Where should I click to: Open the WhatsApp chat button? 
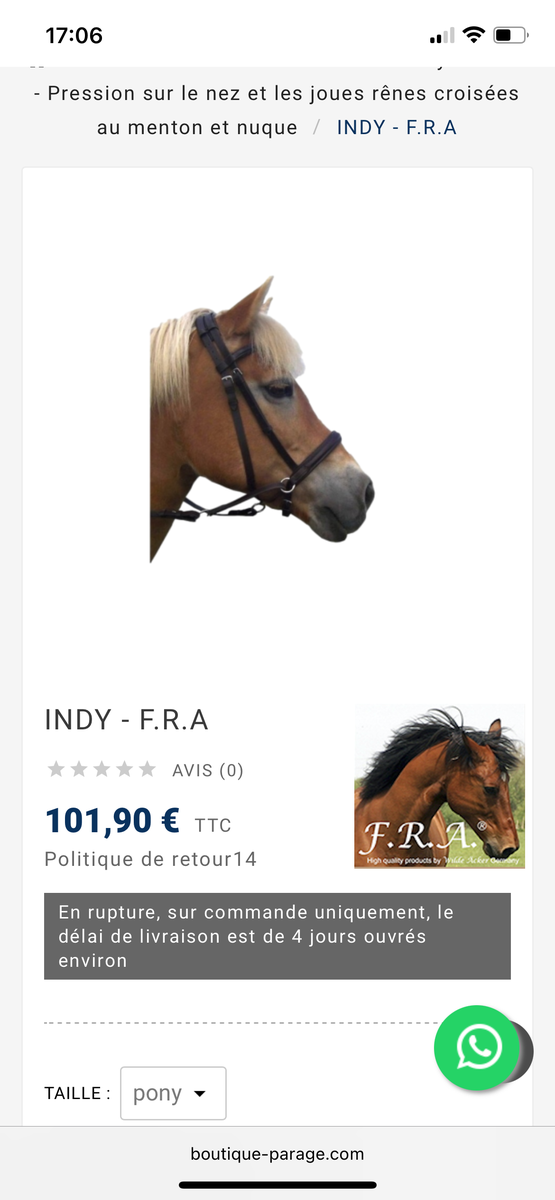(478, 1047)
